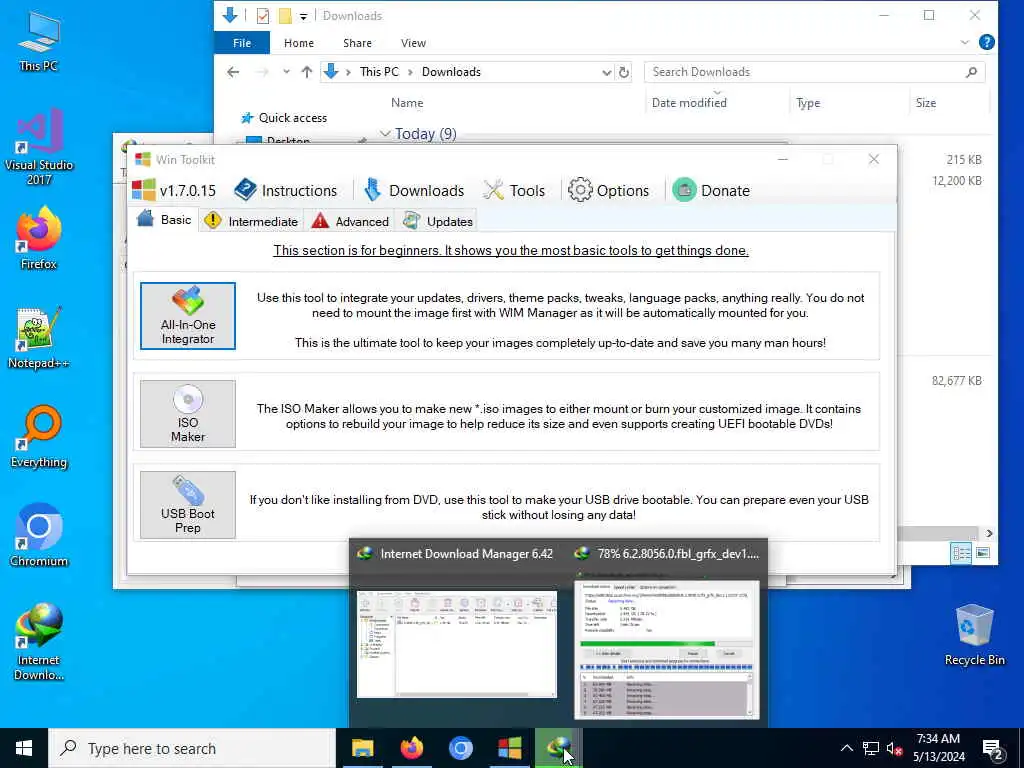
Task: Go up one folder level in Explorer
Action: (x=306, y=72)
